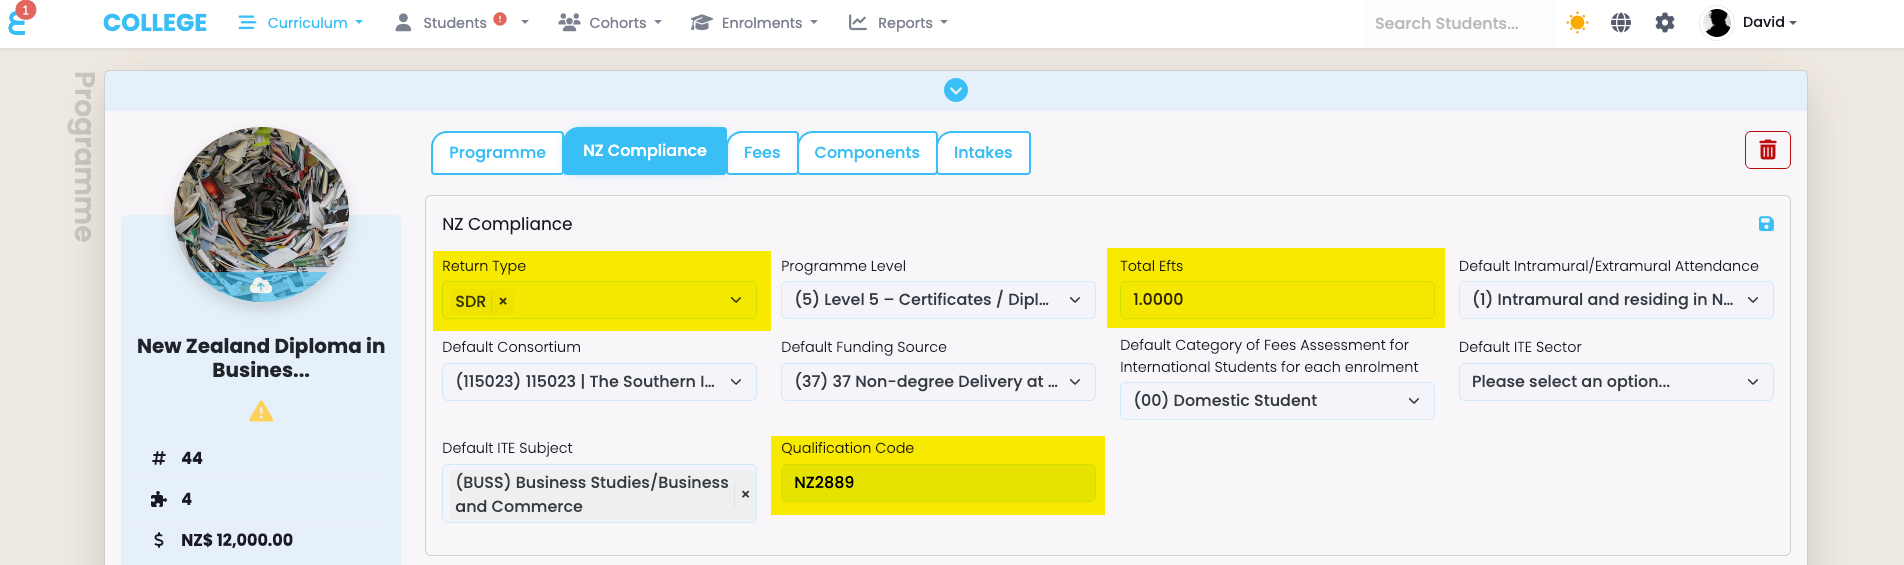The height and width of the screenshot is (565, 1904).
Task: Open the Default ITE Sector dropdown
Action: [x=1616, y=382]
